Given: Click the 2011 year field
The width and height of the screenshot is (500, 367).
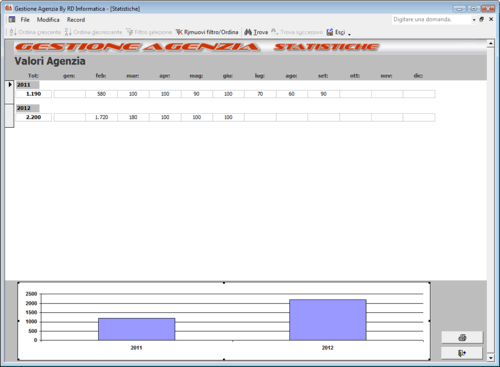Looking at the screenshot, I should click(x=28, y=85).
